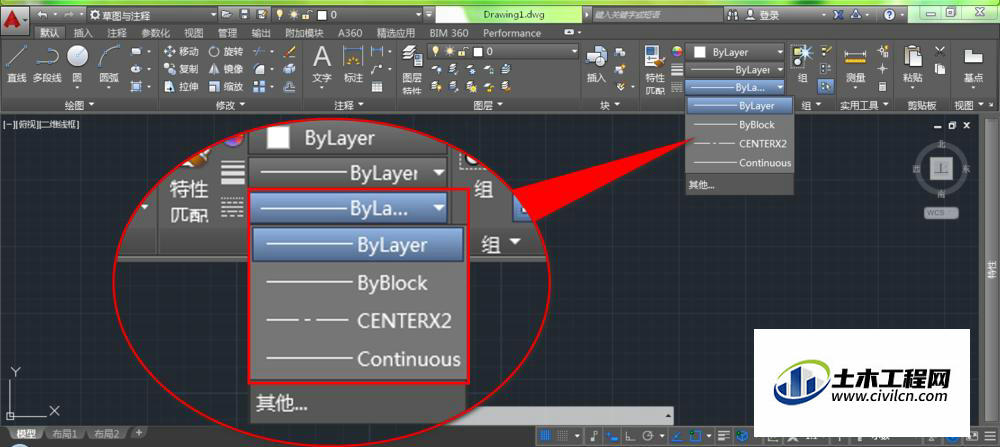Click the keyword search input field

656,14
